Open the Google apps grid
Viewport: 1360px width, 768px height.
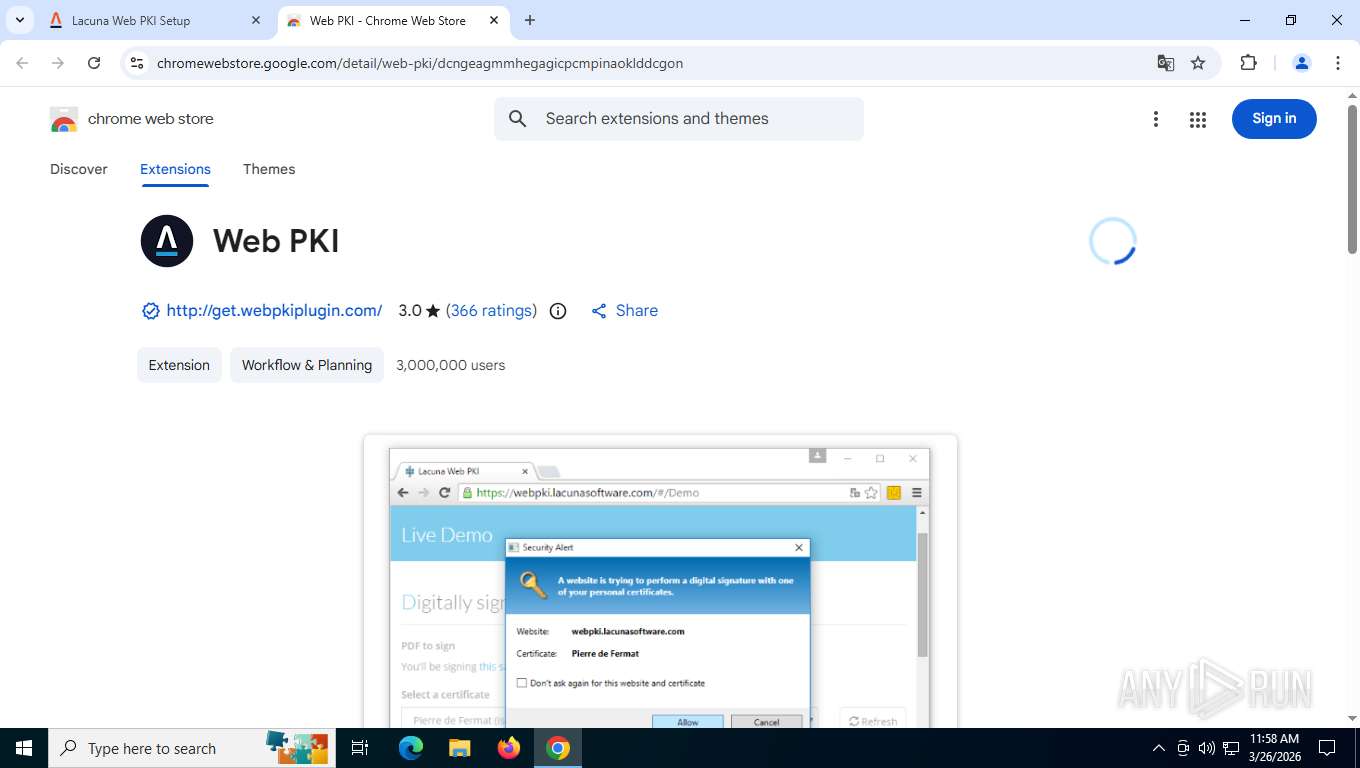pos(1198,119)
